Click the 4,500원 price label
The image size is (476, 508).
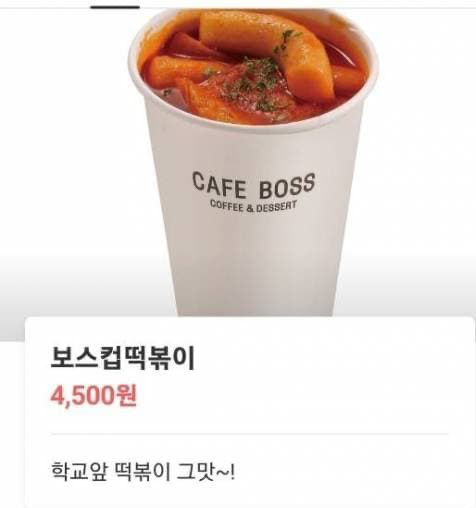point(94,396)
